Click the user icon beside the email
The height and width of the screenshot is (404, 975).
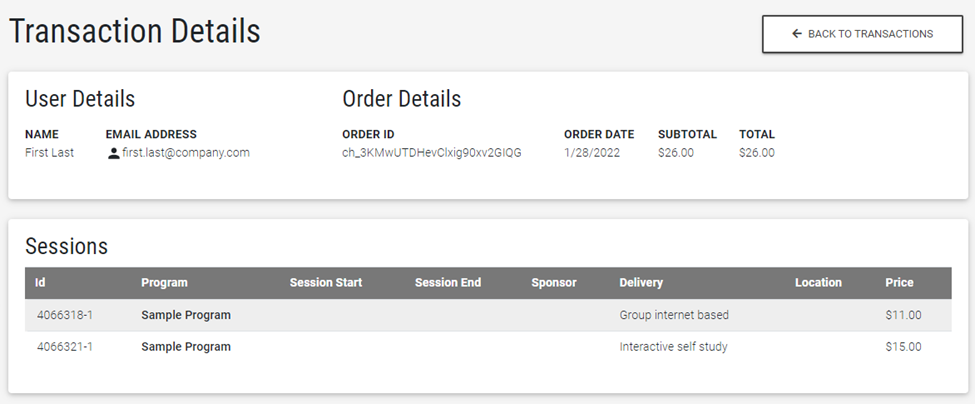tap(113, 154)
